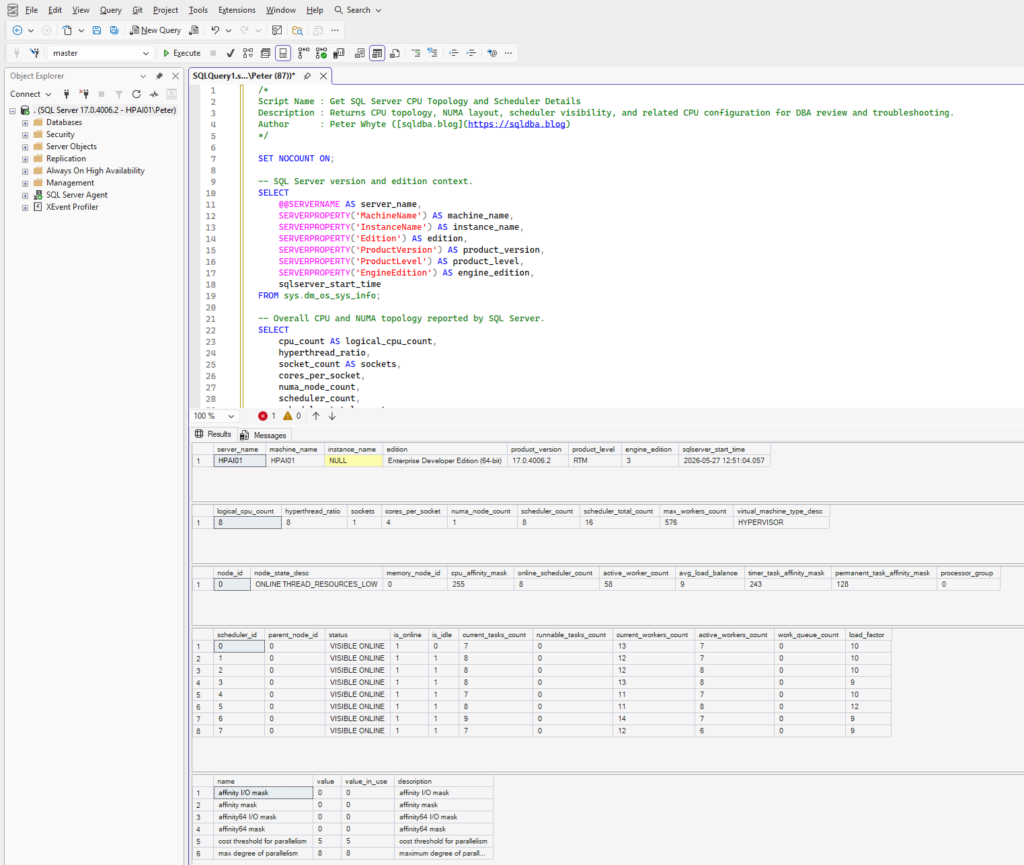Uncomment the selected lines
Screen dimensions: 1024x865
point(432,53)
